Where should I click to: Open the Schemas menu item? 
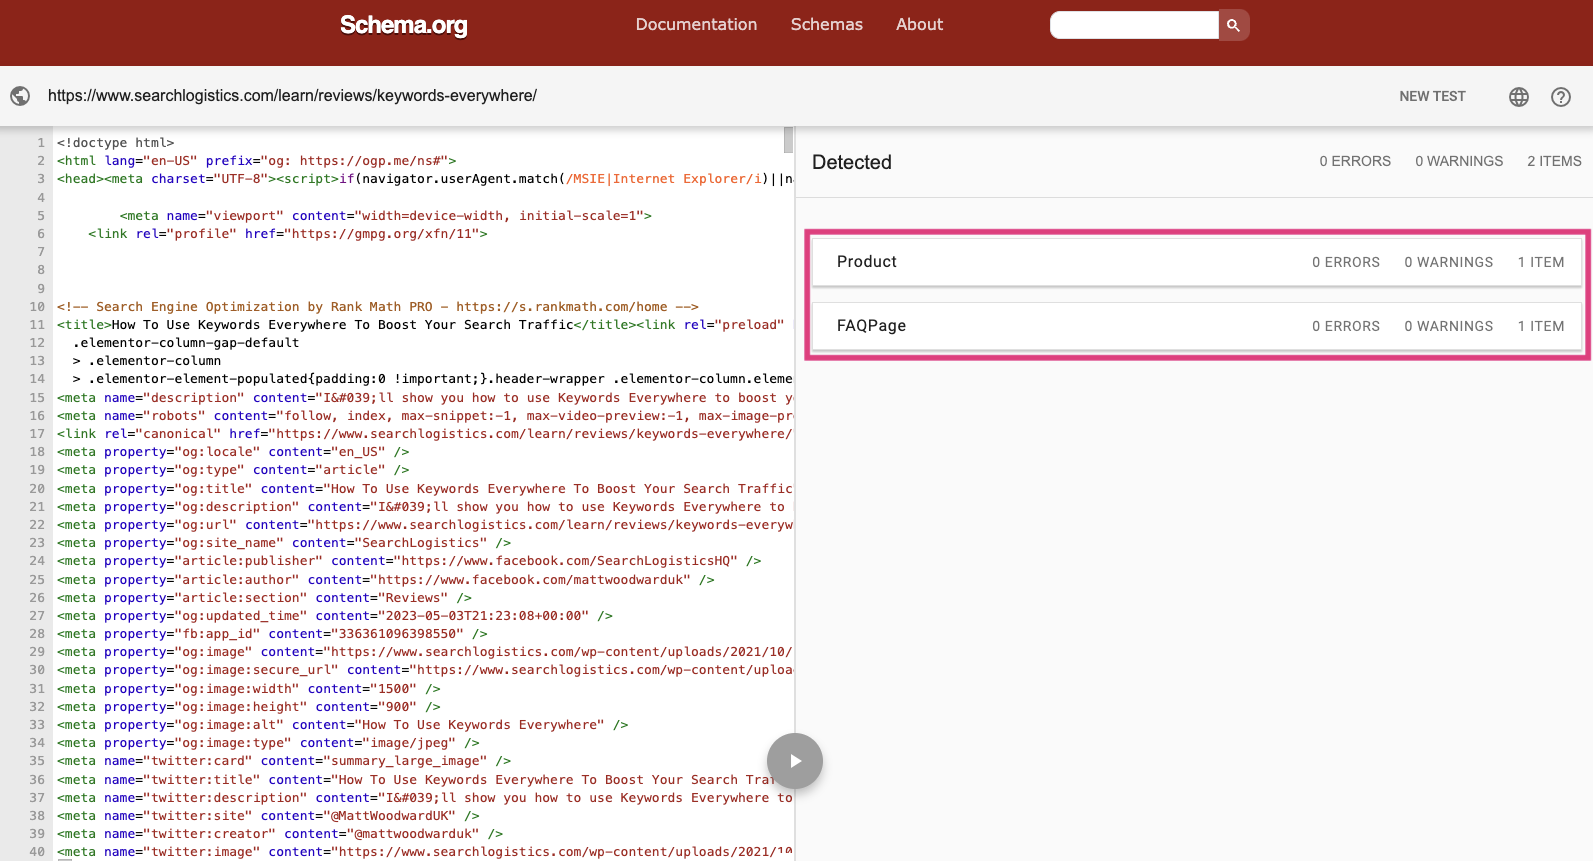(x=826, y=24)
